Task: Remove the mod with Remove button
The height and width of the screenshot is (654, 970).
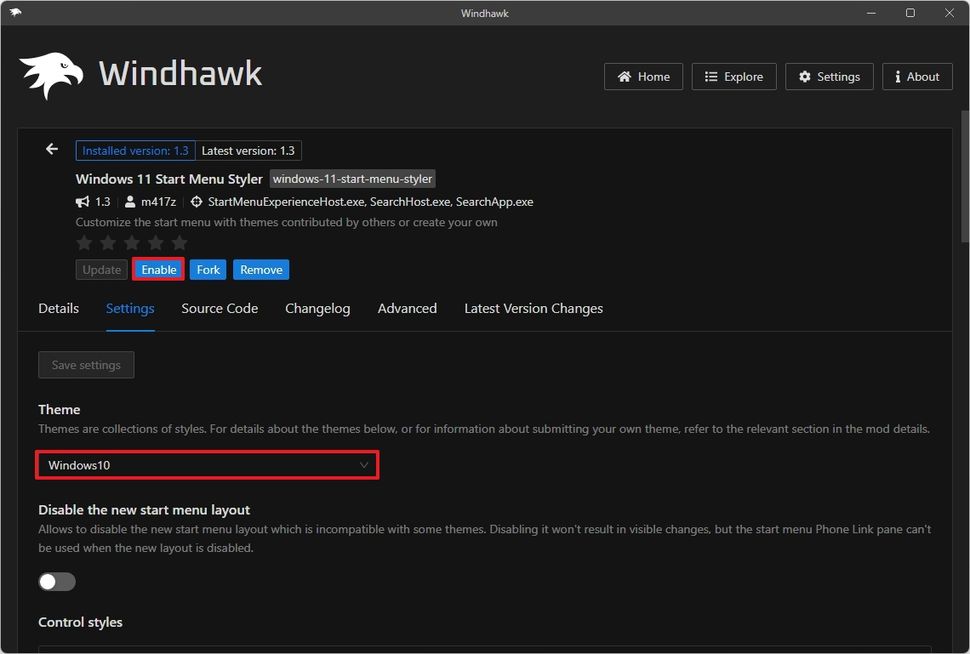Action: [x=261, y=270]
